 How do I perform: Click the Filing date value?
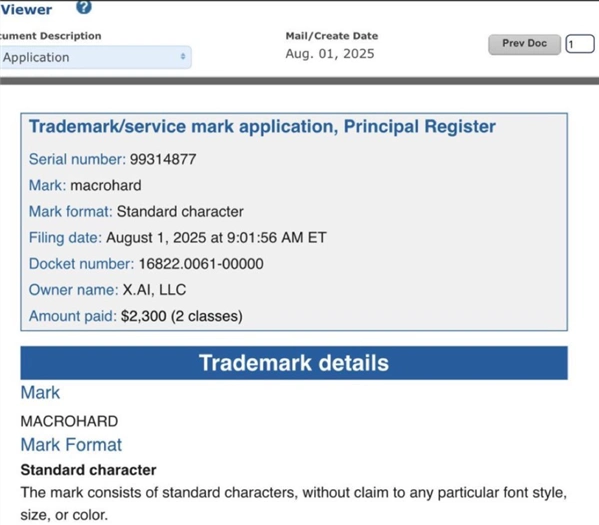(216, 238)
